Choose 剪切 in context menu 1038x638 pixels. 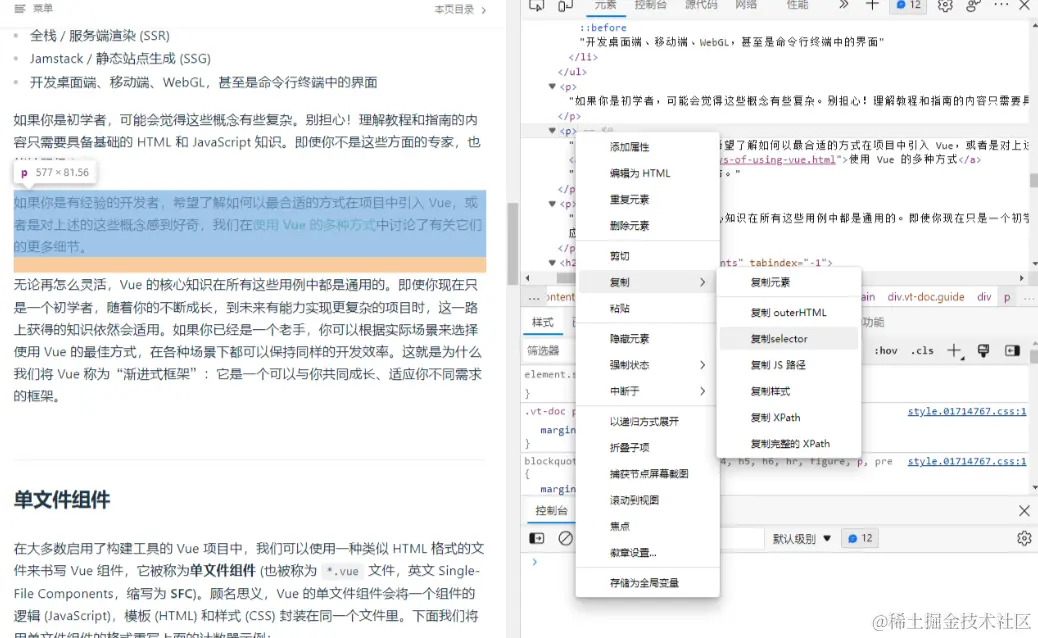(647, 256)
